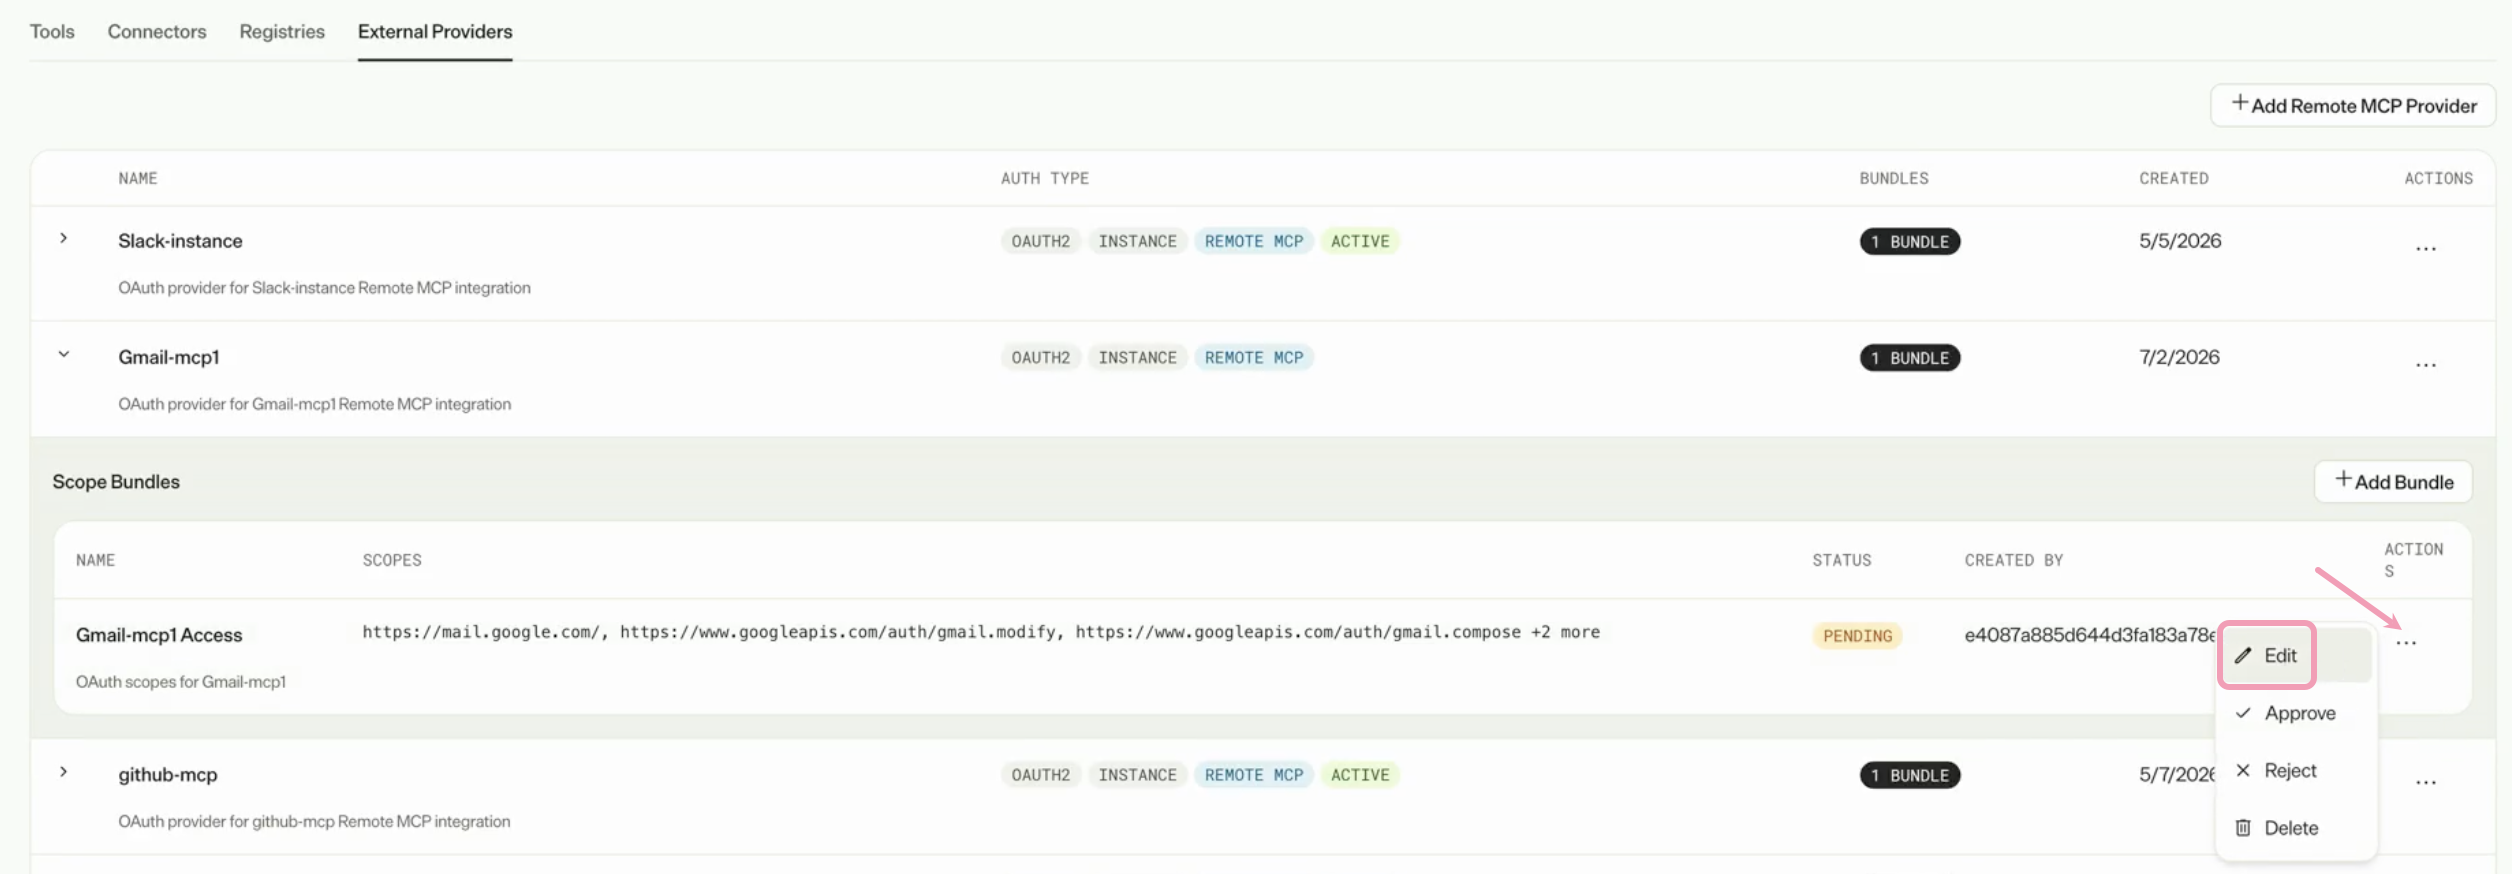Image resolution: width=2512 pixels, height=874 pixels.
Task: Choose Edit from the bundle context menu
Action: click(x=2295, y=655)
